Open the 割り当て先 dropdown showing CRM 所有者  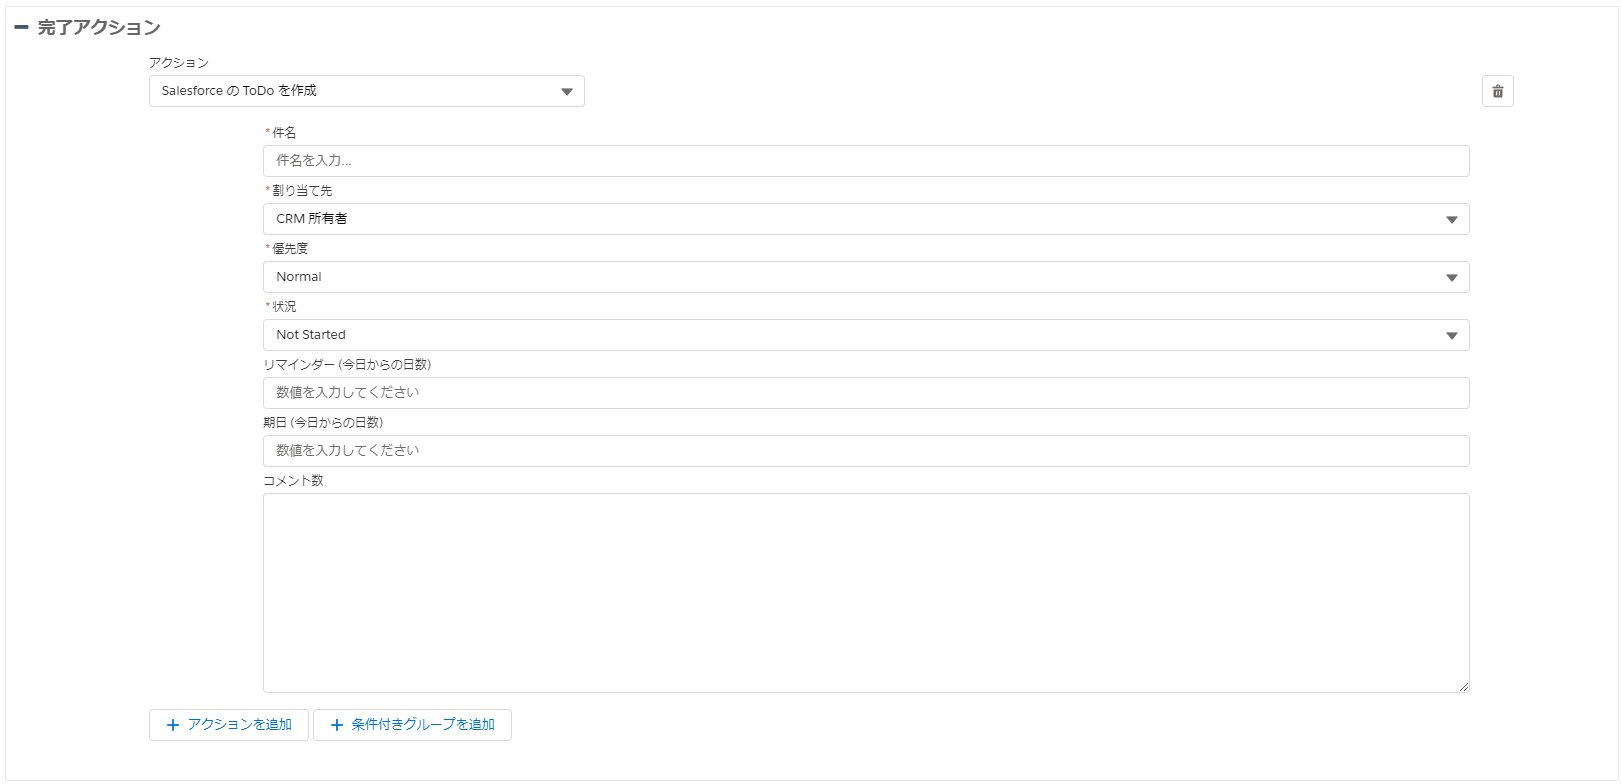click(x=866, y=219)
